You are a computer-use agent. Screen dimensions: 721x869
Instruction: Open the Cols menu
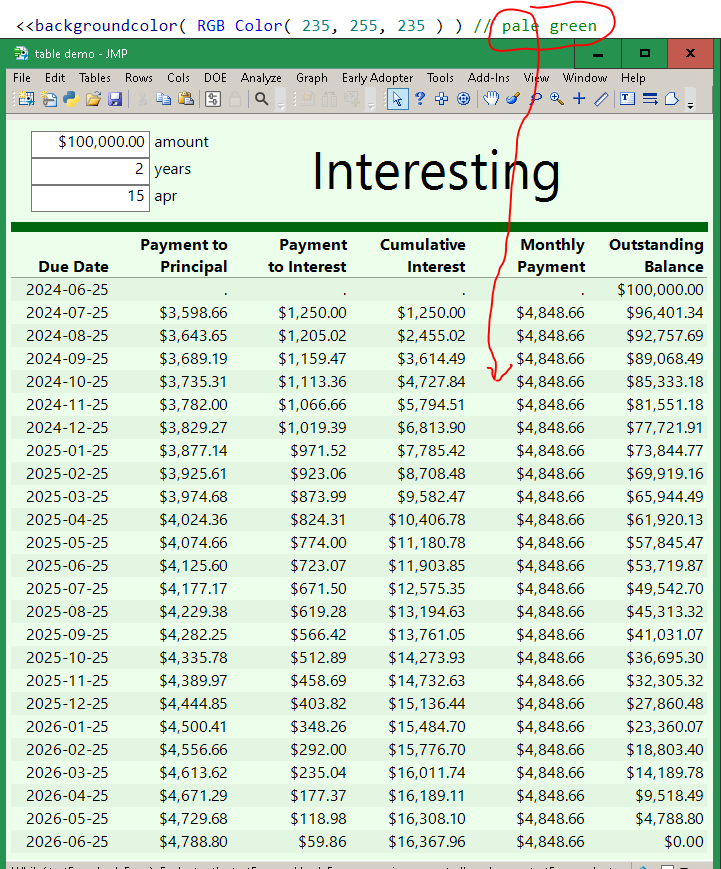(178, 78)
